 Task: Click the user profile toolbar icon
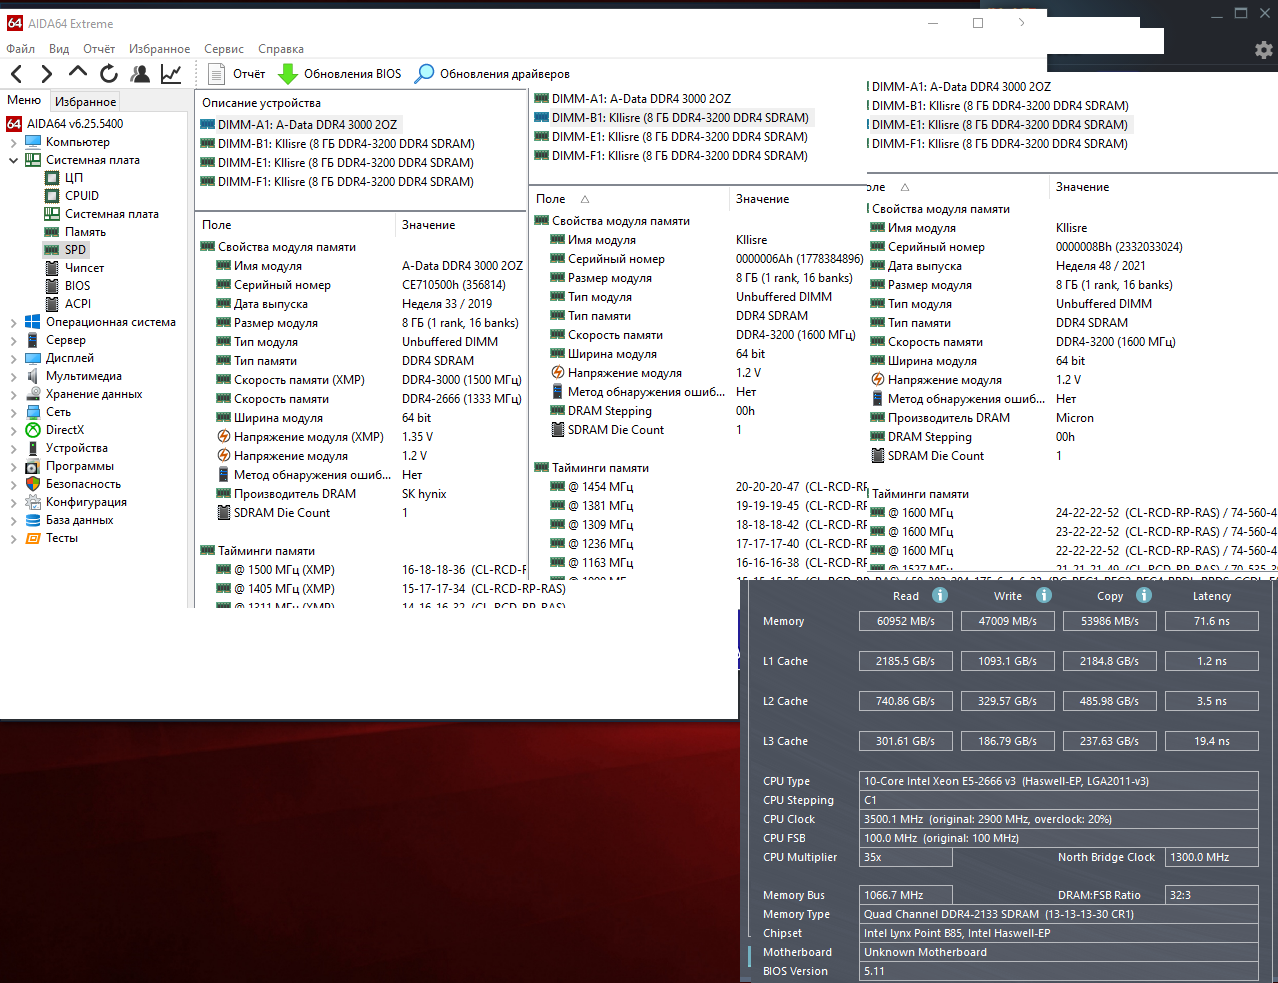pos(140,73)
